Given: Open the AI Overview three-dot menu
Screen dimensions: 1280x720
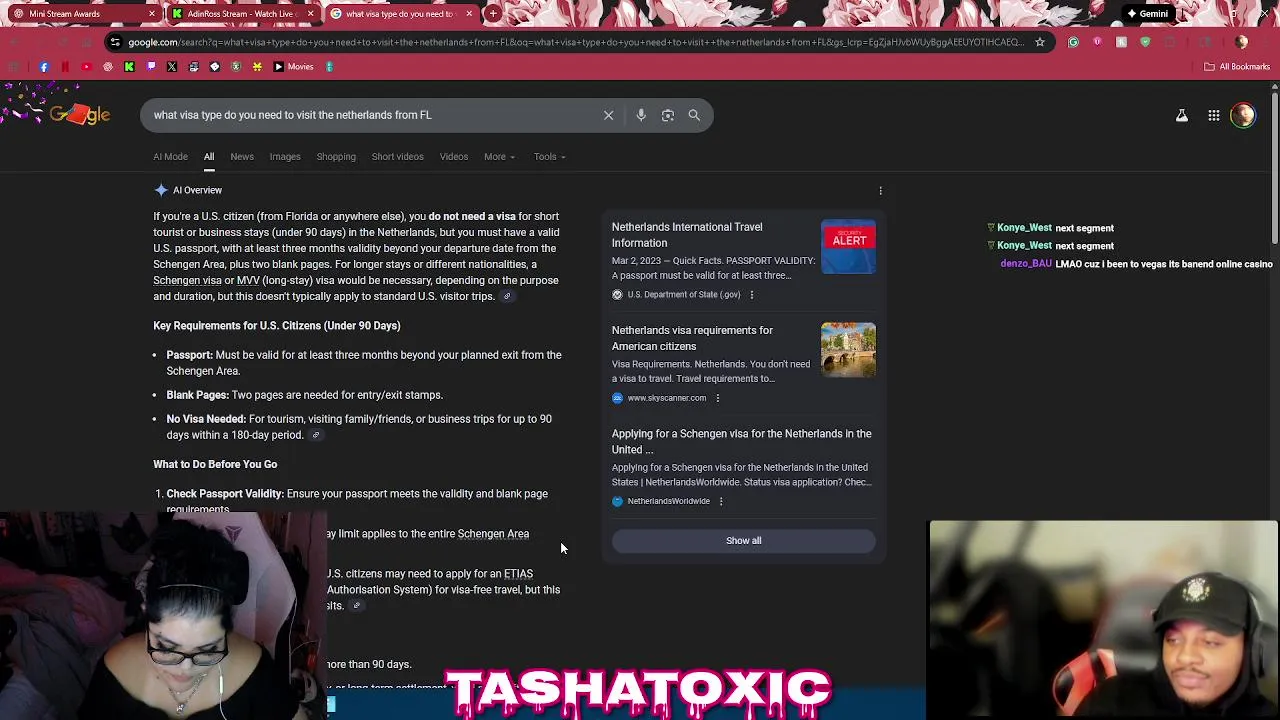Looking at the screenshot, I should coord(880,190).
